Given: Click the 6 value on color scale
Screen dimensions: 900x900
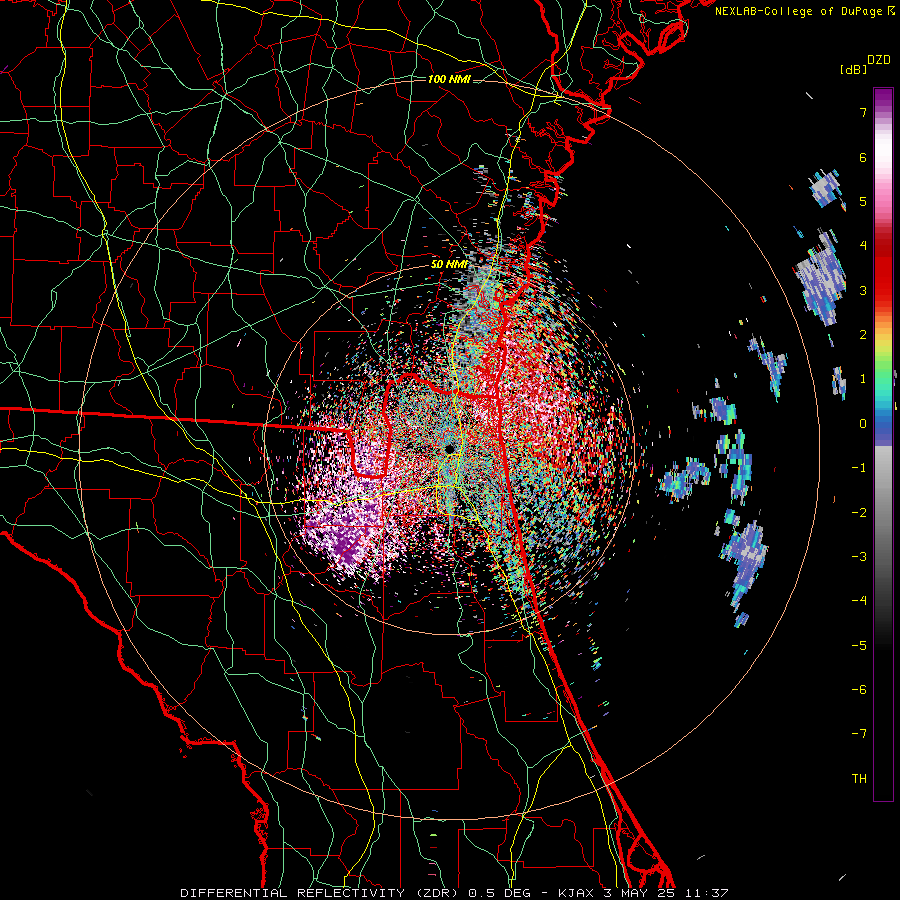Looking at the screenshot, I should pyautogui.click(x=863, y=157).
